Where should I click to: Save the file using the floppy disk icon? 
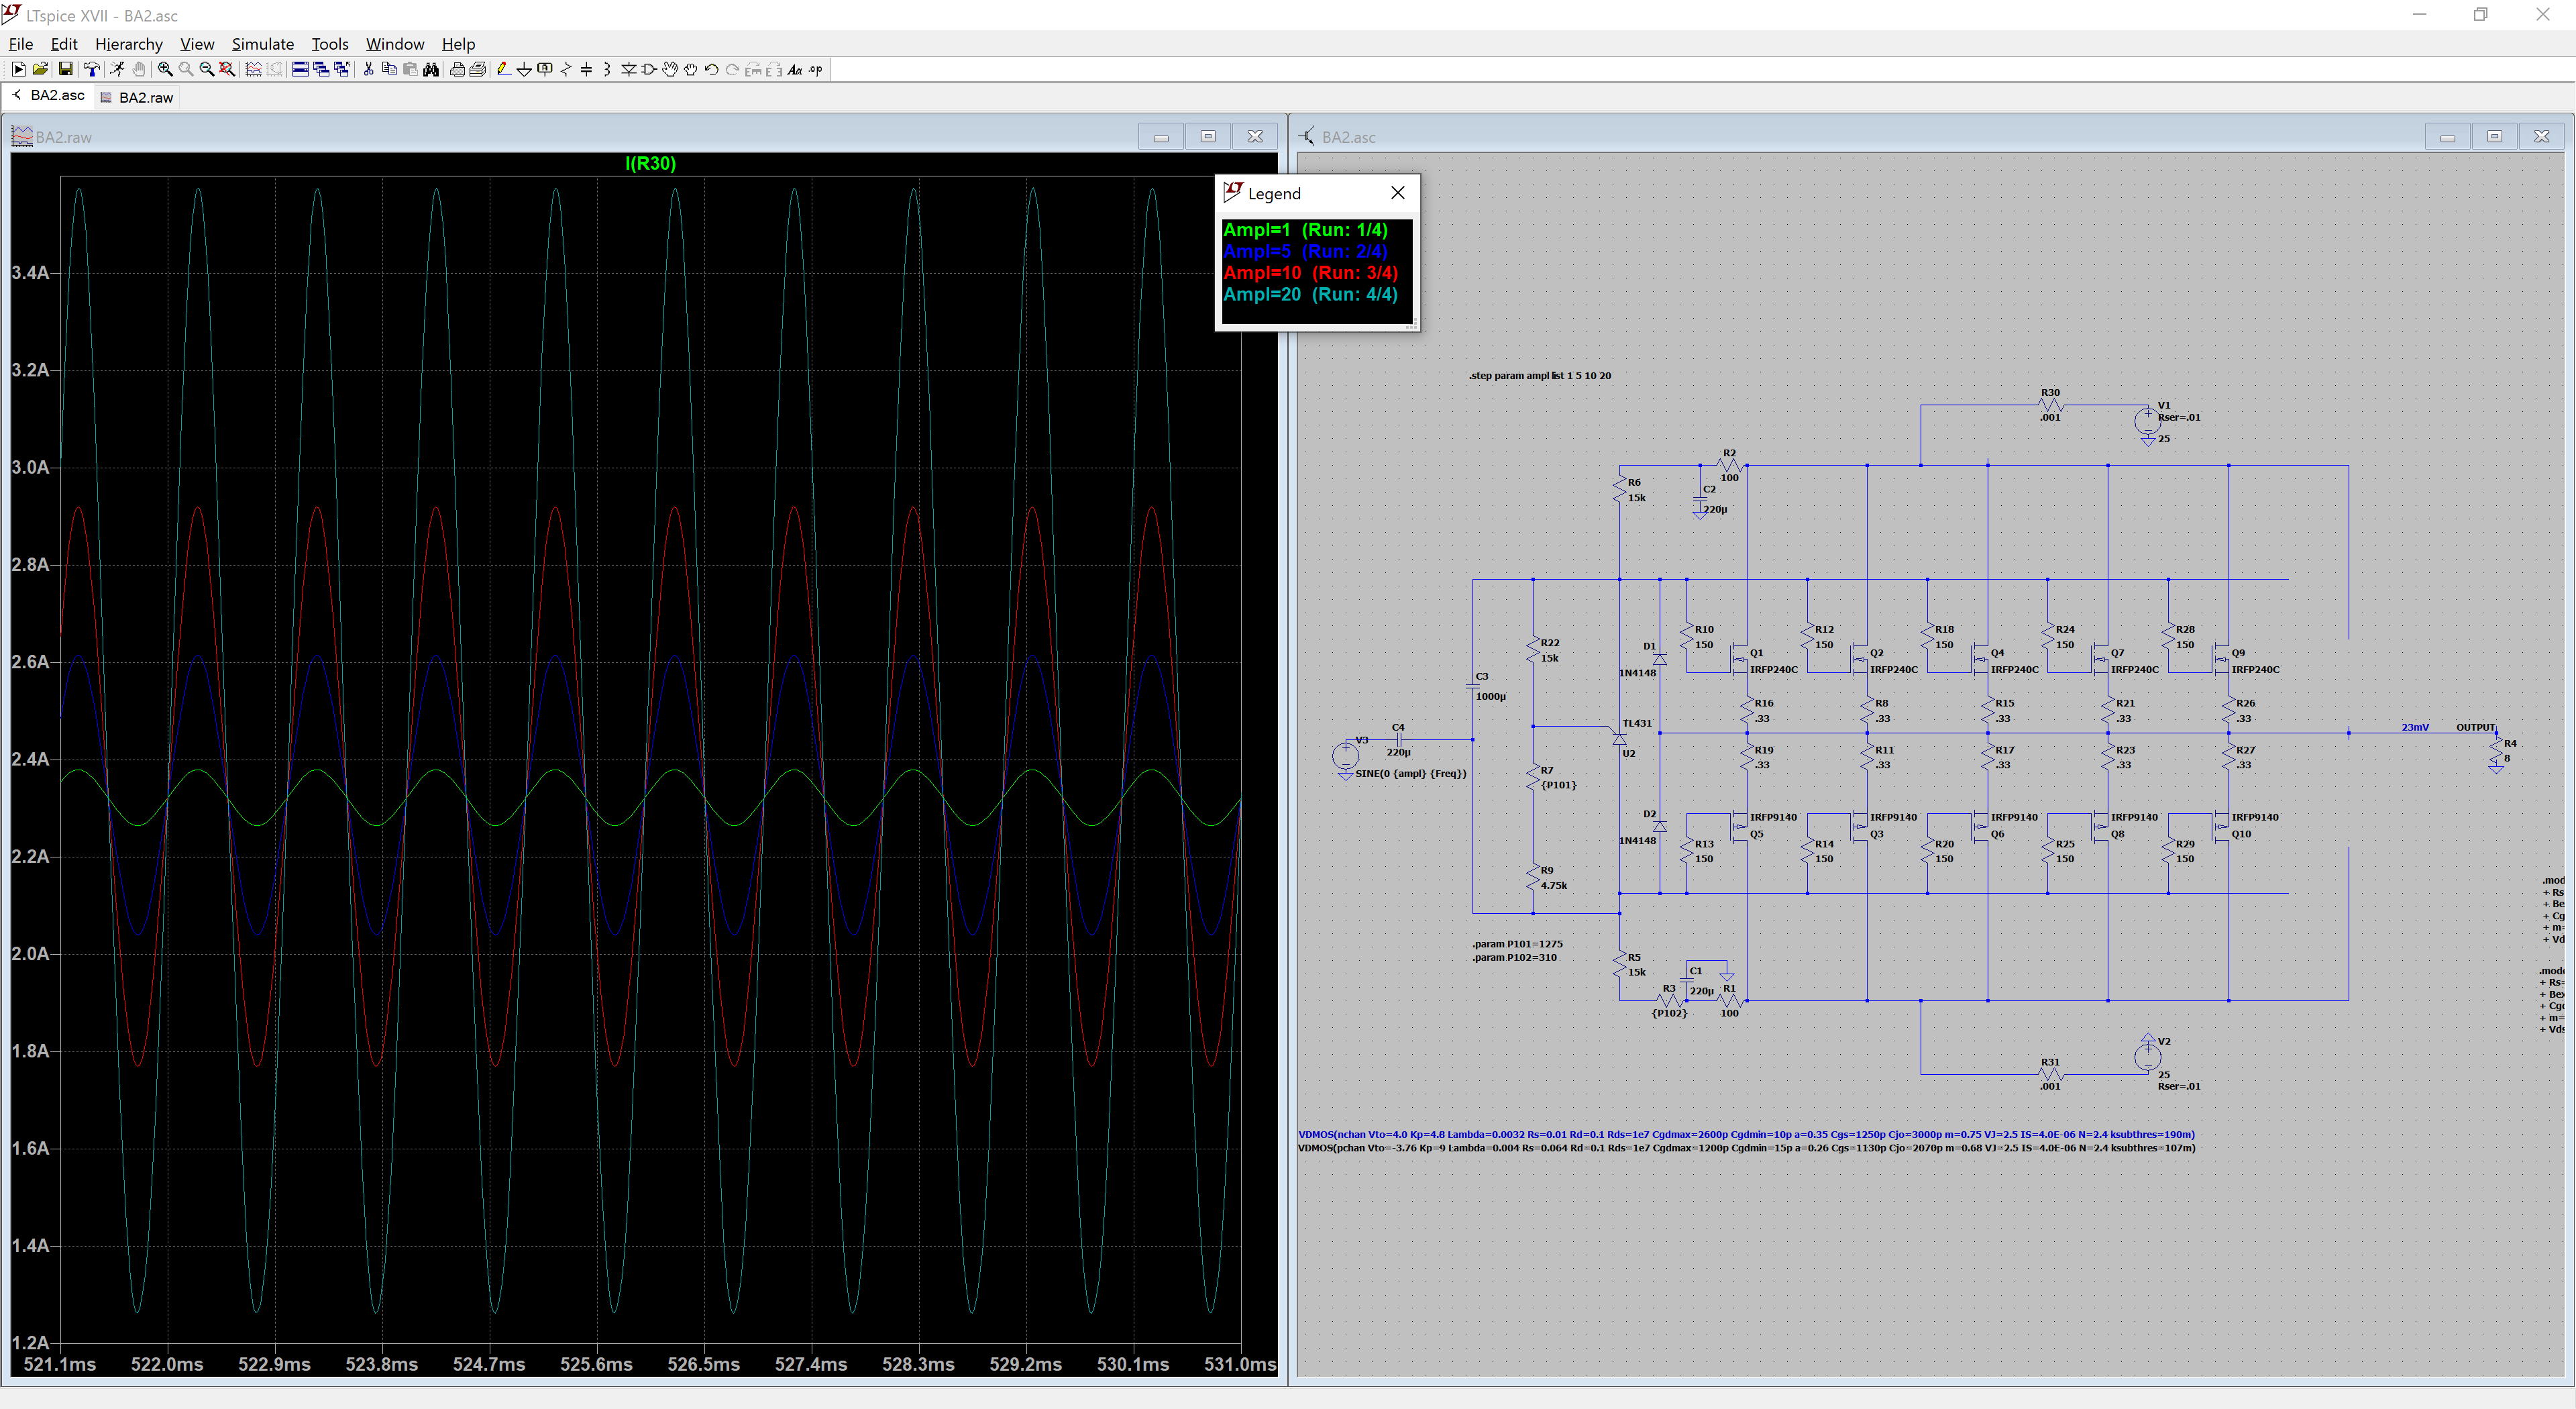click(x=65, y=69)
